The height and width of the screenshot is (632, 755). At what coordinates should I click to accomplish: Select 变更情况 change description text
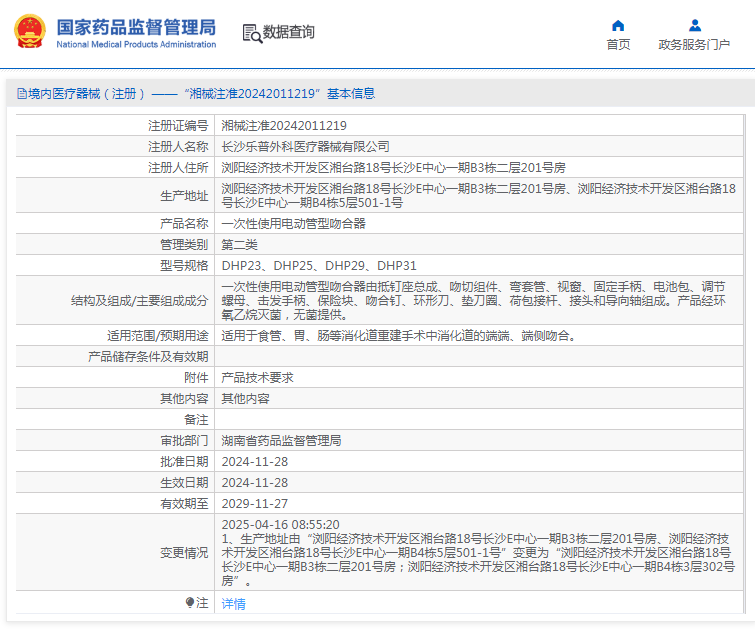[x=478, y=553]
